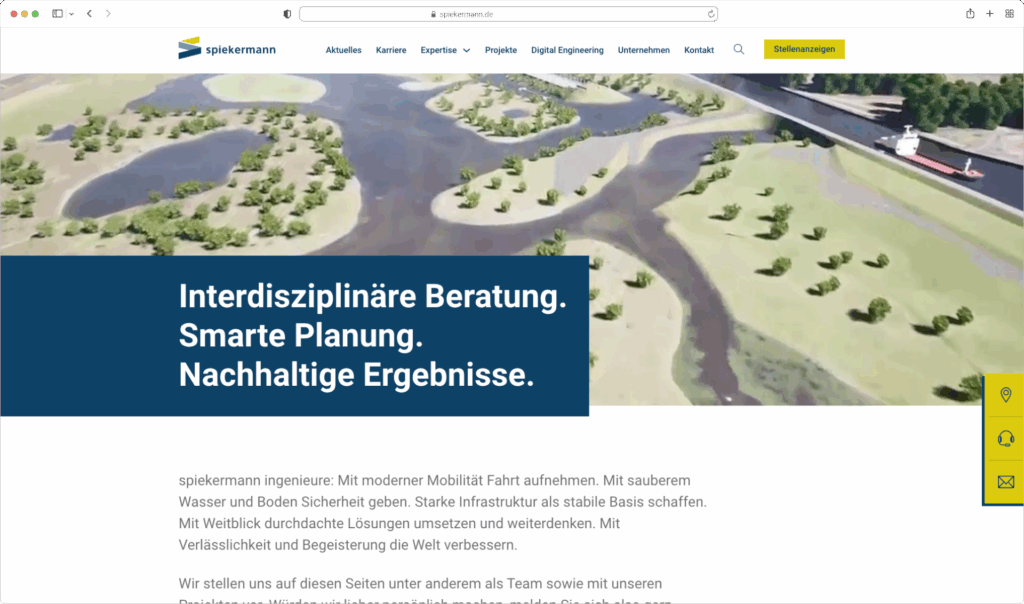Click the privacy shield icon
This screenshot has width=1024, height=604.
click(288, 14)
